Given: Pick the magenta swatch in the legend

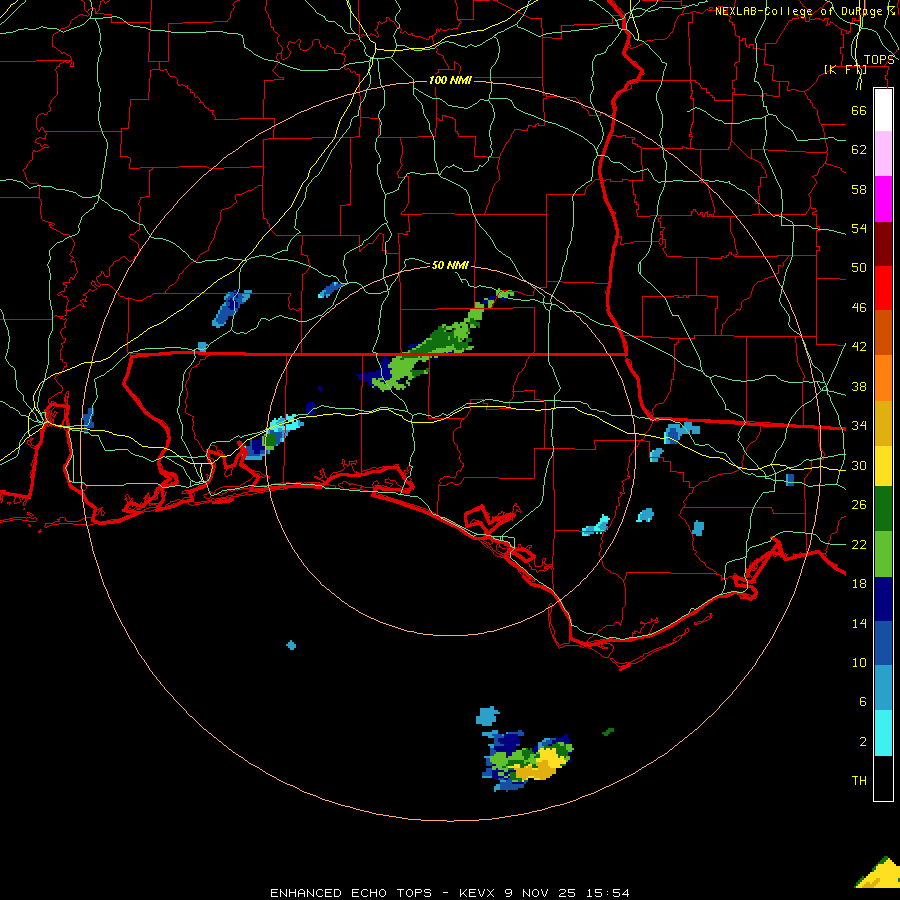Looking at the screenshot, I should pyautogui.click(x=883, y=199).
